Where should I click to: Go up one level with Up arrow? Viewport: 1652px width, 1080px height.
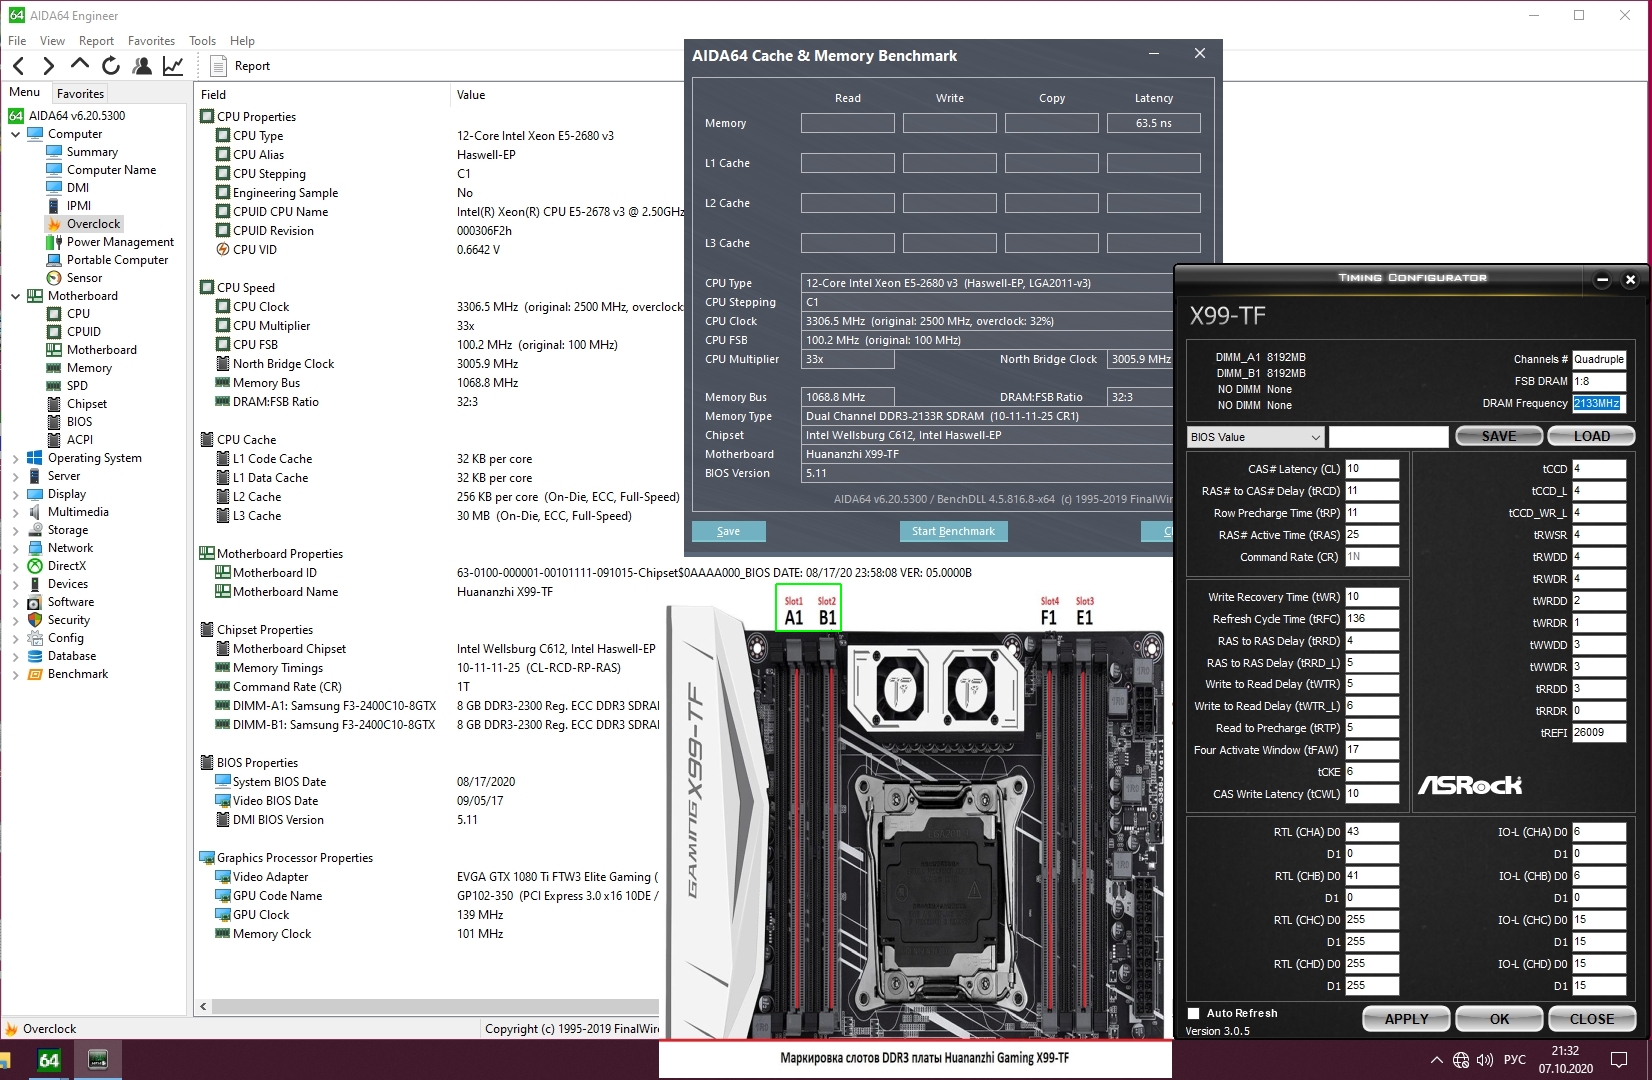[80, 65]
